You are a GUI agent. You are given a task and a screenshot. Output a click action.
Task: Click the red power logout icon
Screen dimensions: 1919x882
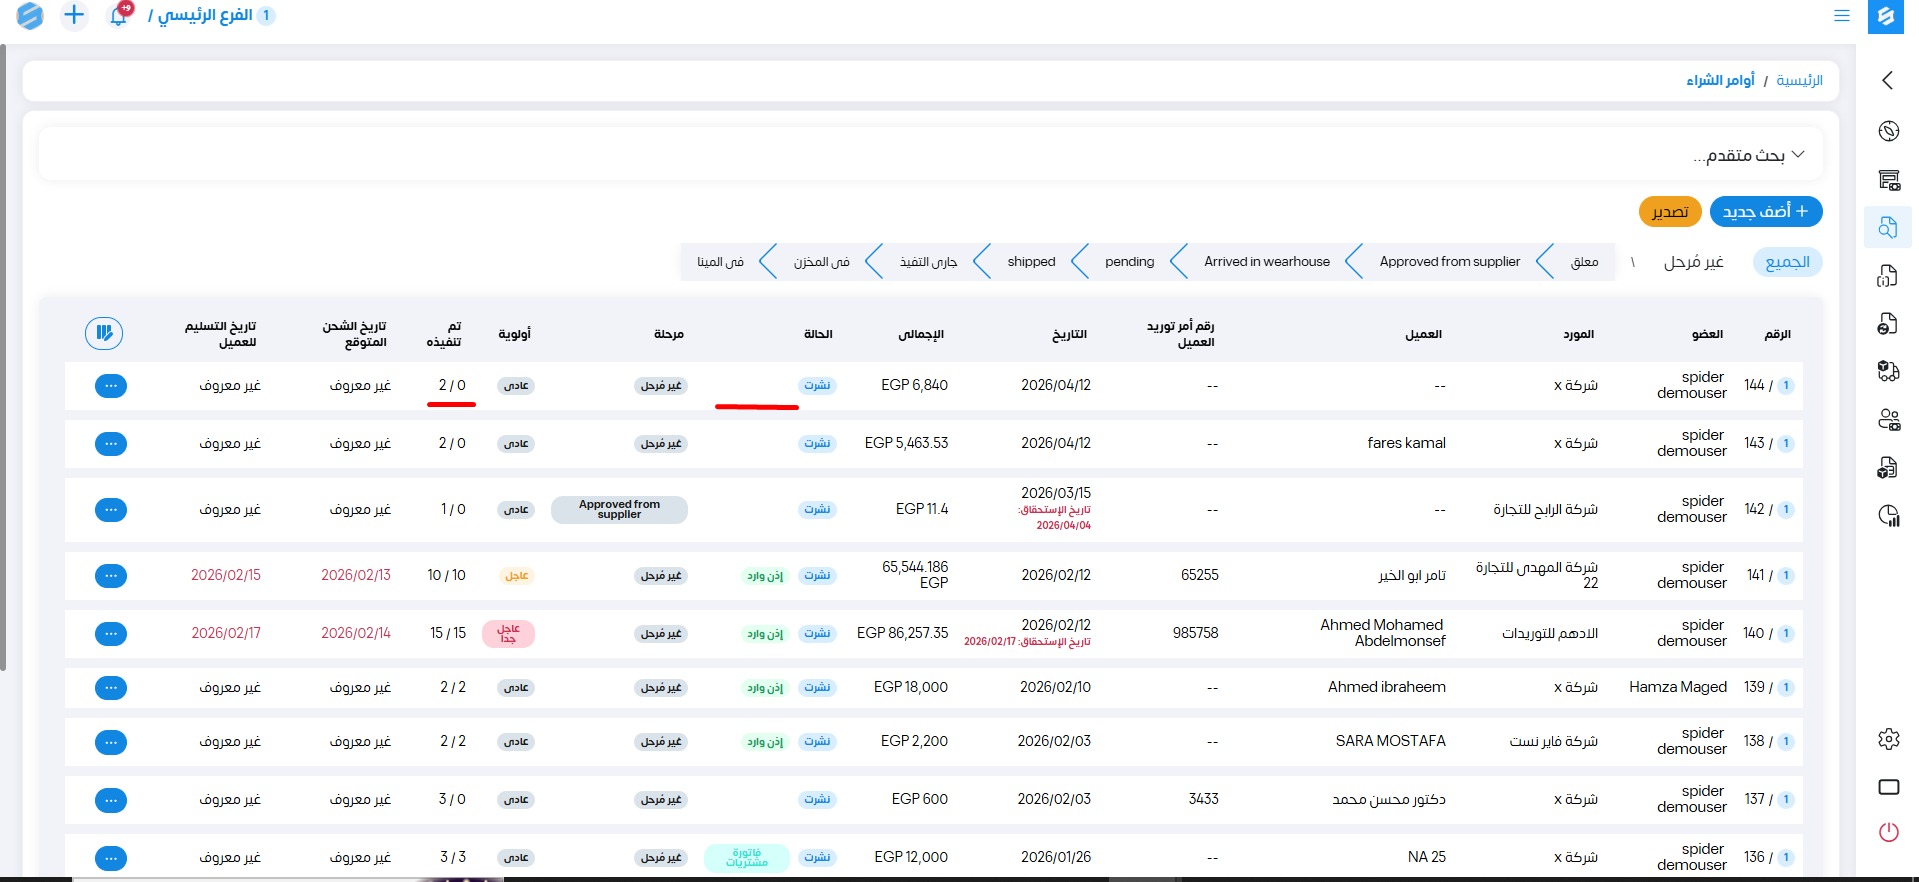1888,832
